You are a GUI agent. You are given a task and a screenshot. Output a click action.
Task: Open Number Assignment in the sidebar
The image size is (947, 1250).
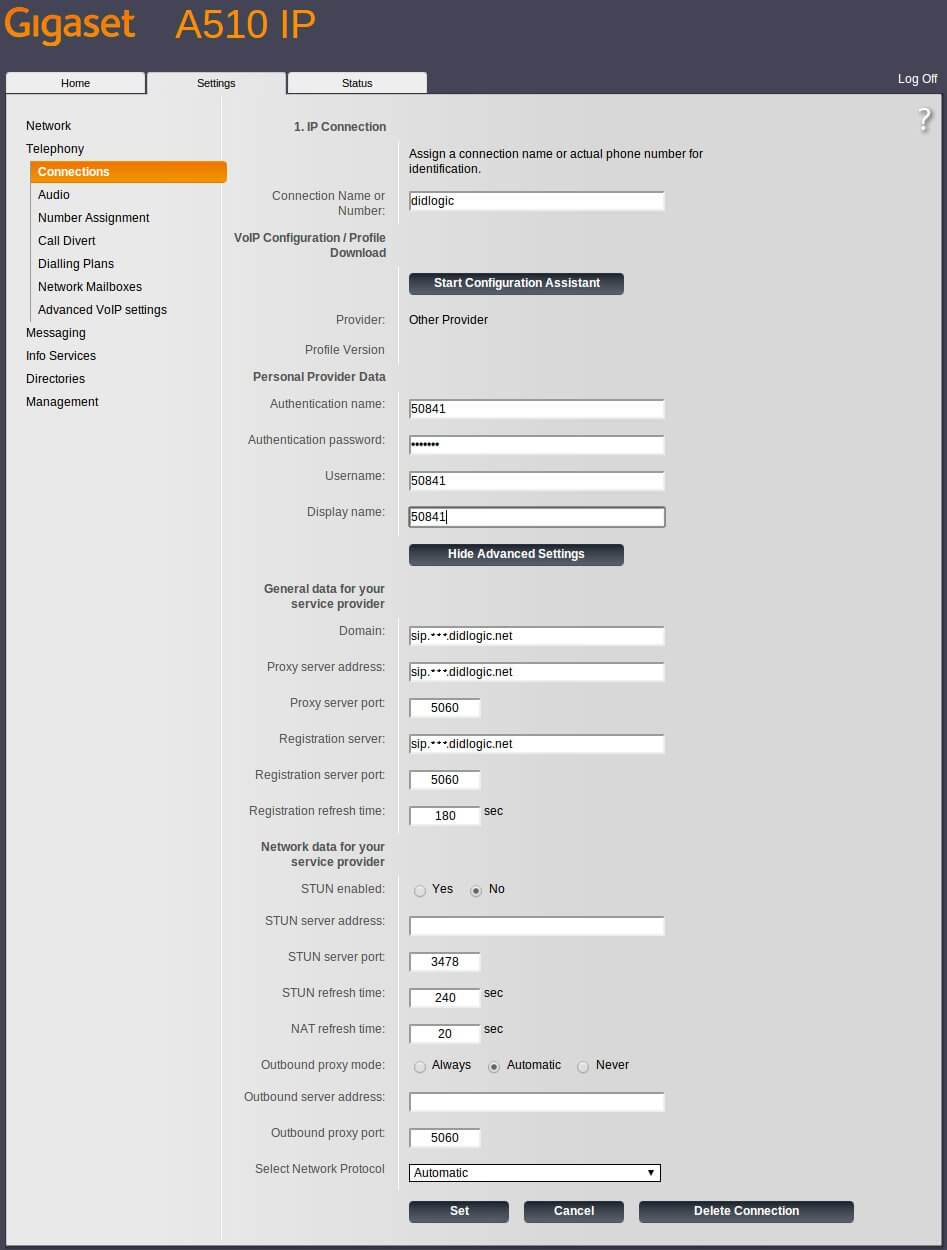pyautogui.click(x=94, y=218)
